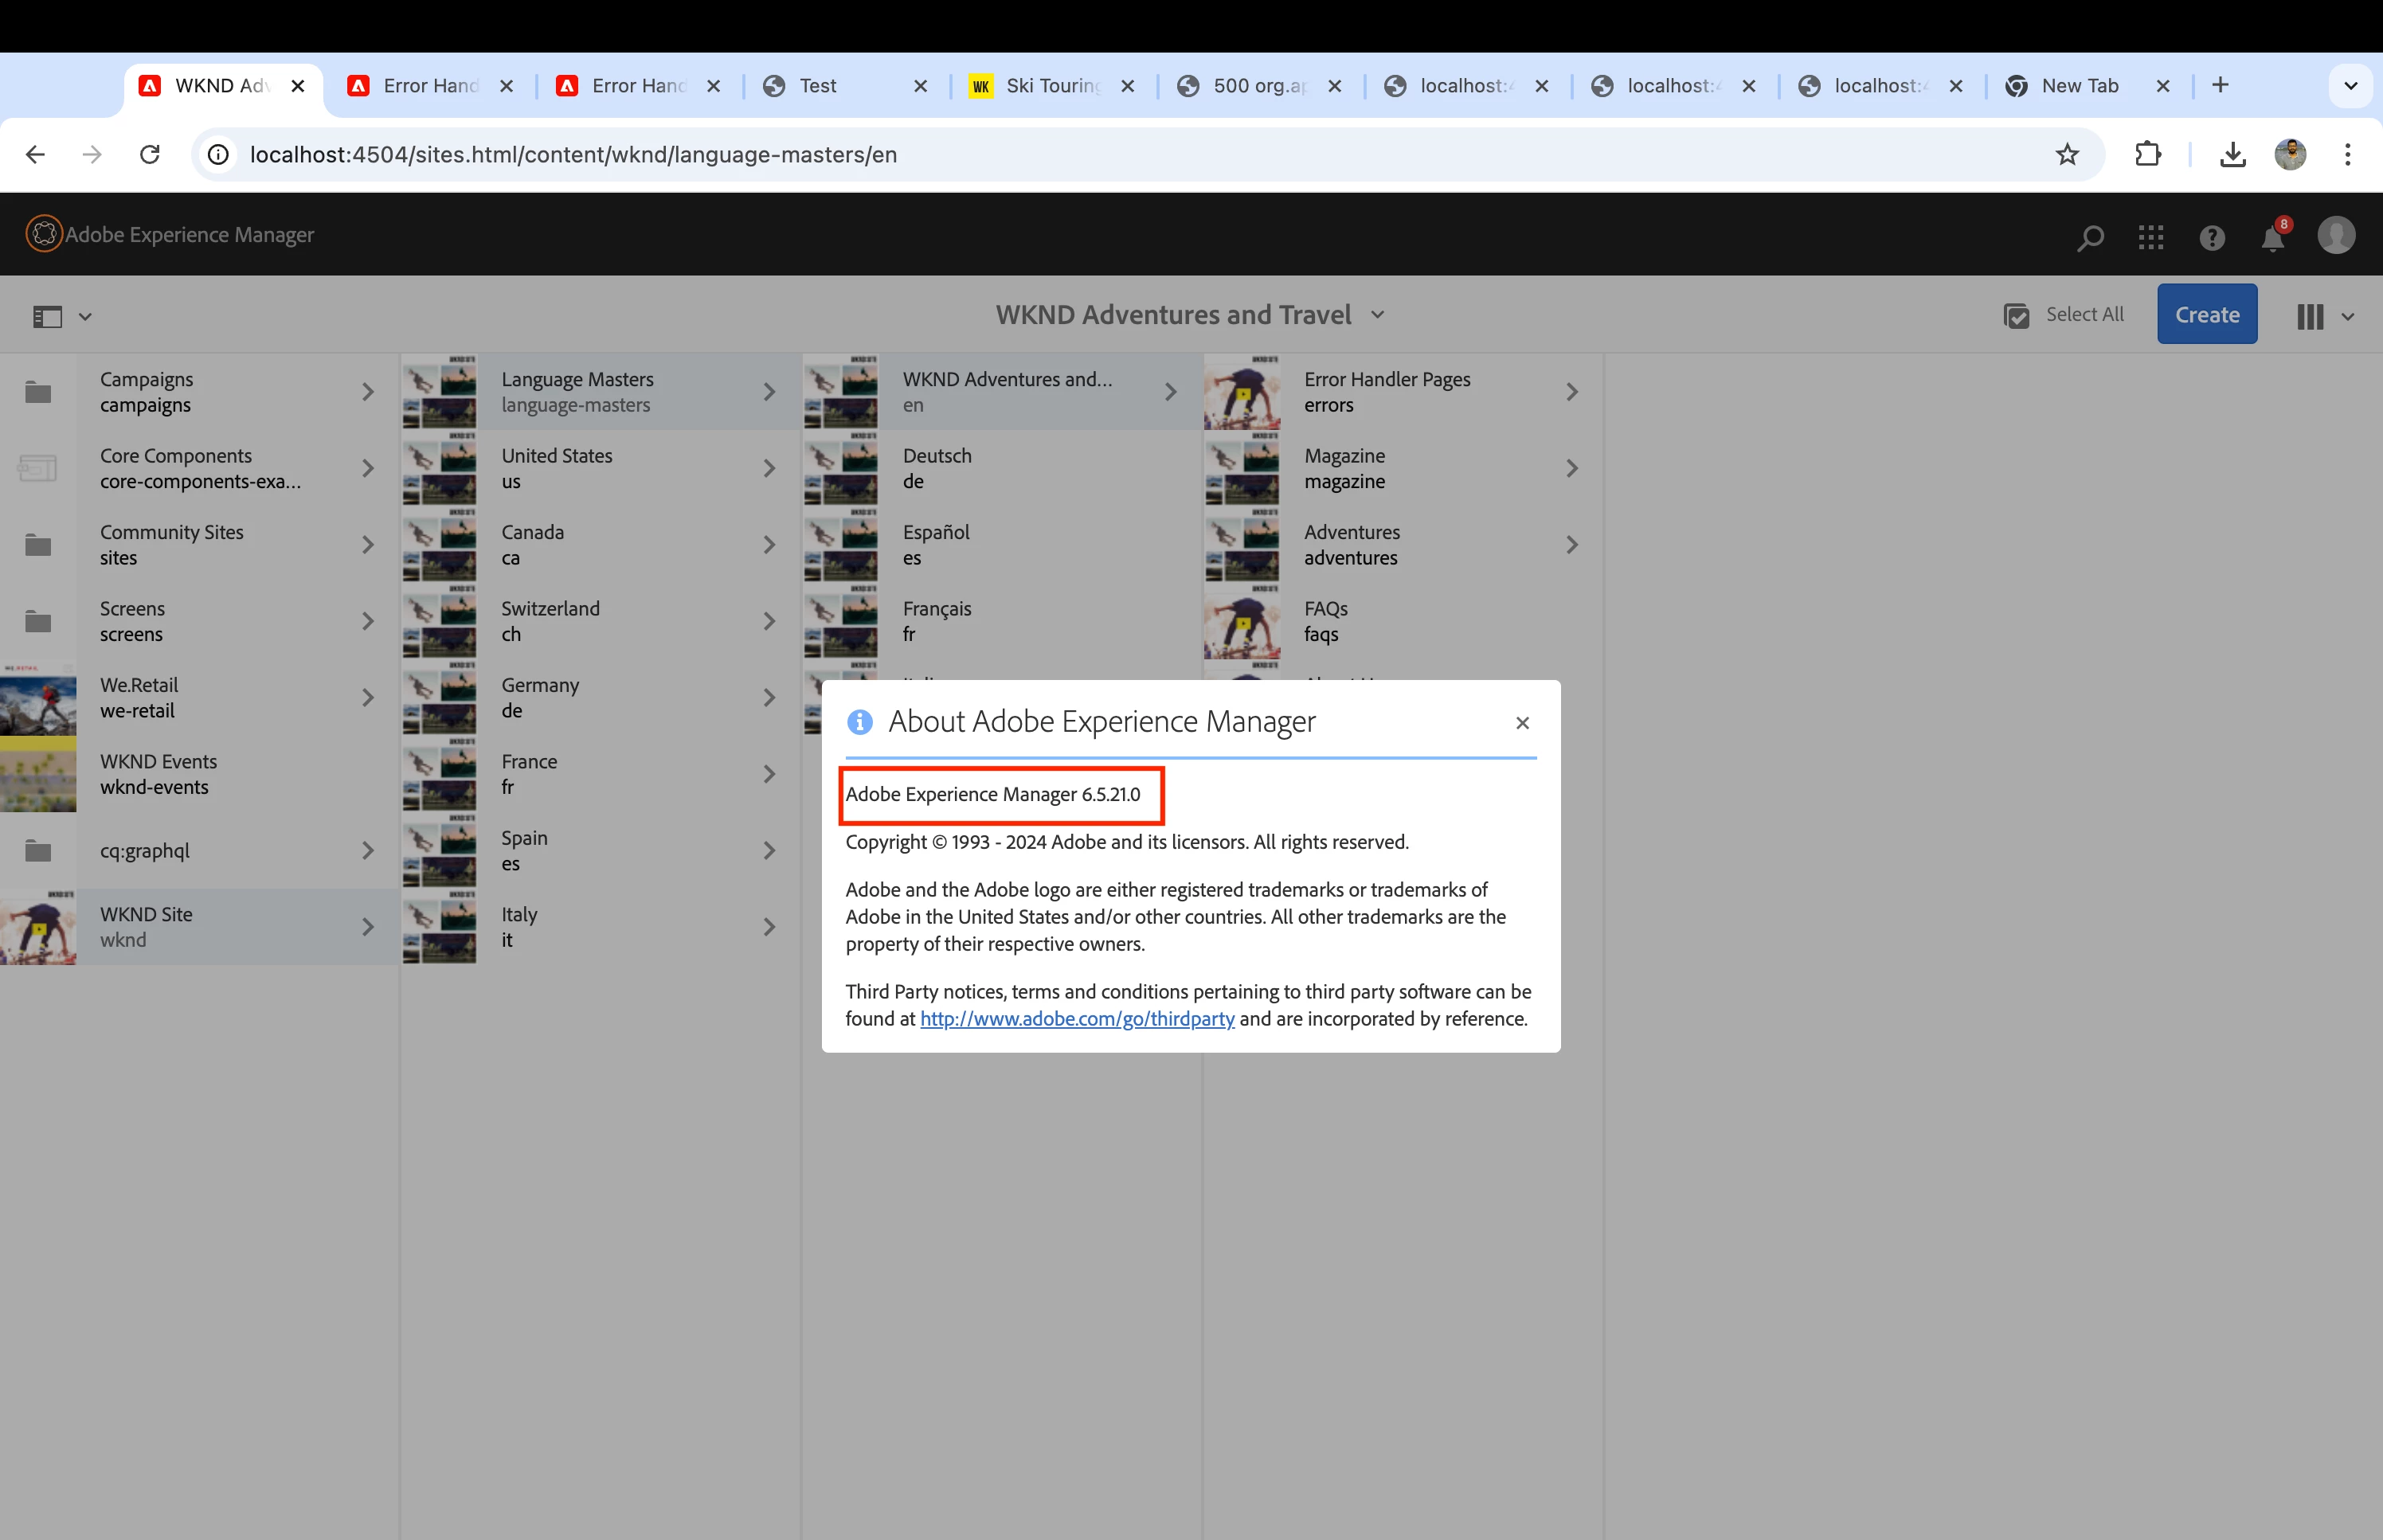Open the AEM user profile avatar
This screenshot has height=1540, width=2383.
(x=2336, y=236)
